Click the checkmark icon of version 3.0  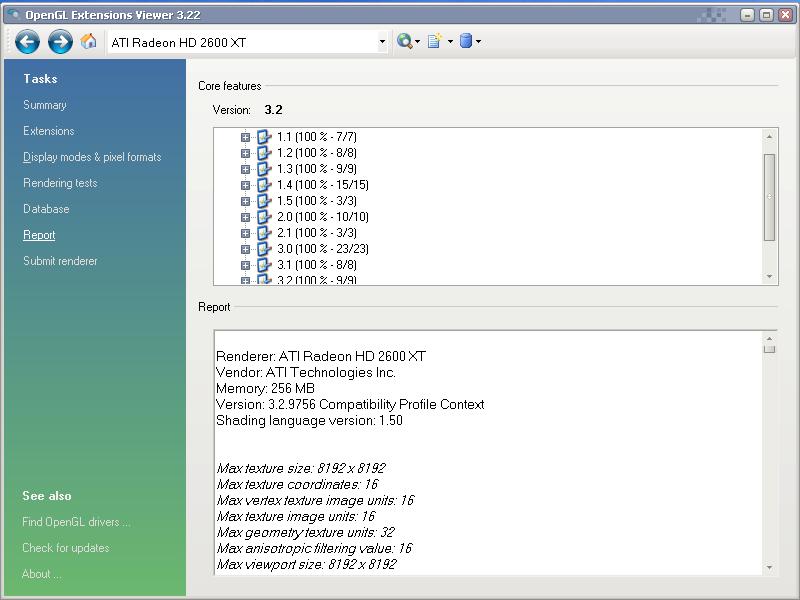(264, 249)
